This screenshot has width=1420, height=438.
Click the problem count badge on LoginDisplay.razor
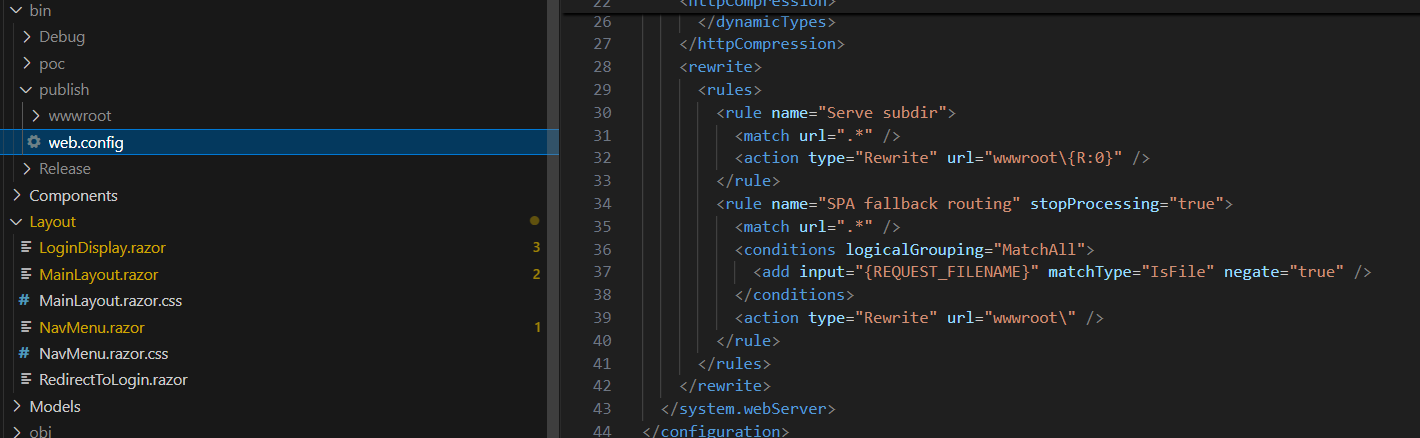click(x=536, y=248)
